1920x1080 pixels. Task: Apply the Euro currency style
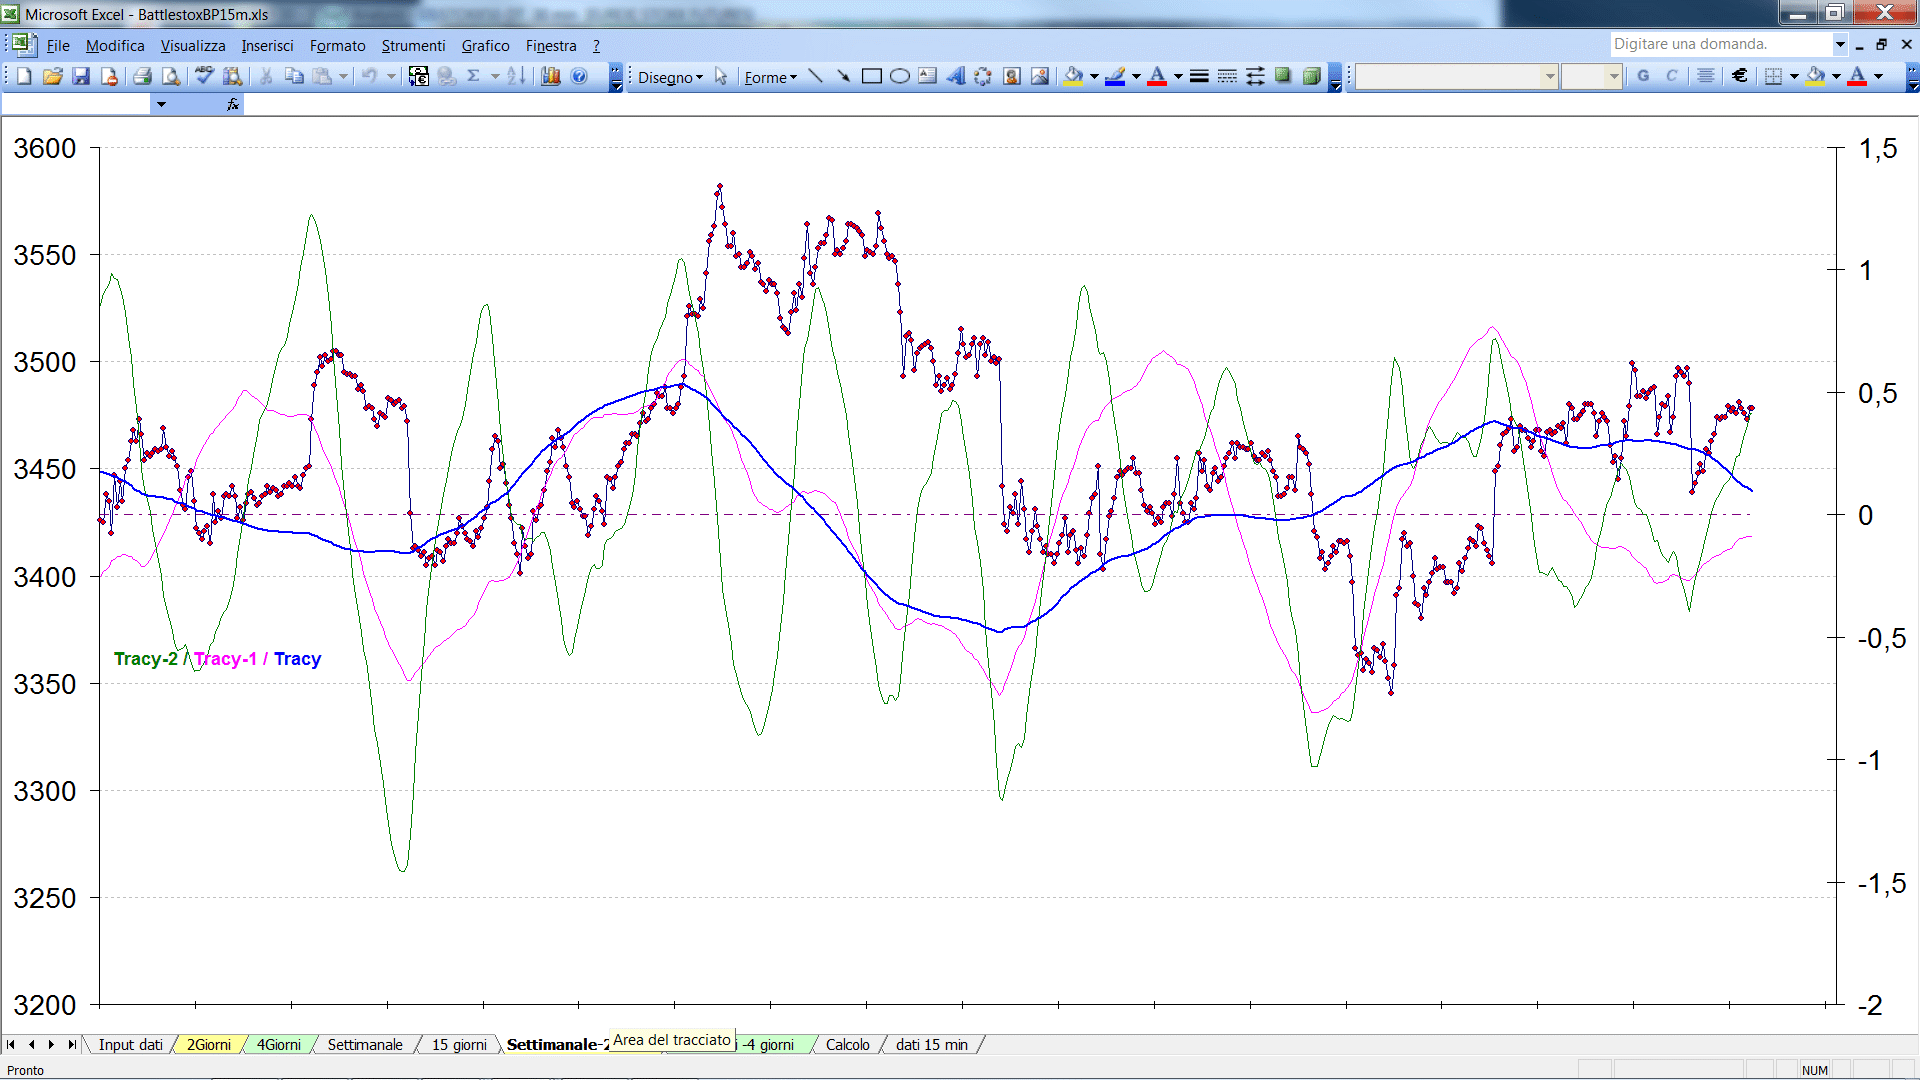(x=1739, y=76)
